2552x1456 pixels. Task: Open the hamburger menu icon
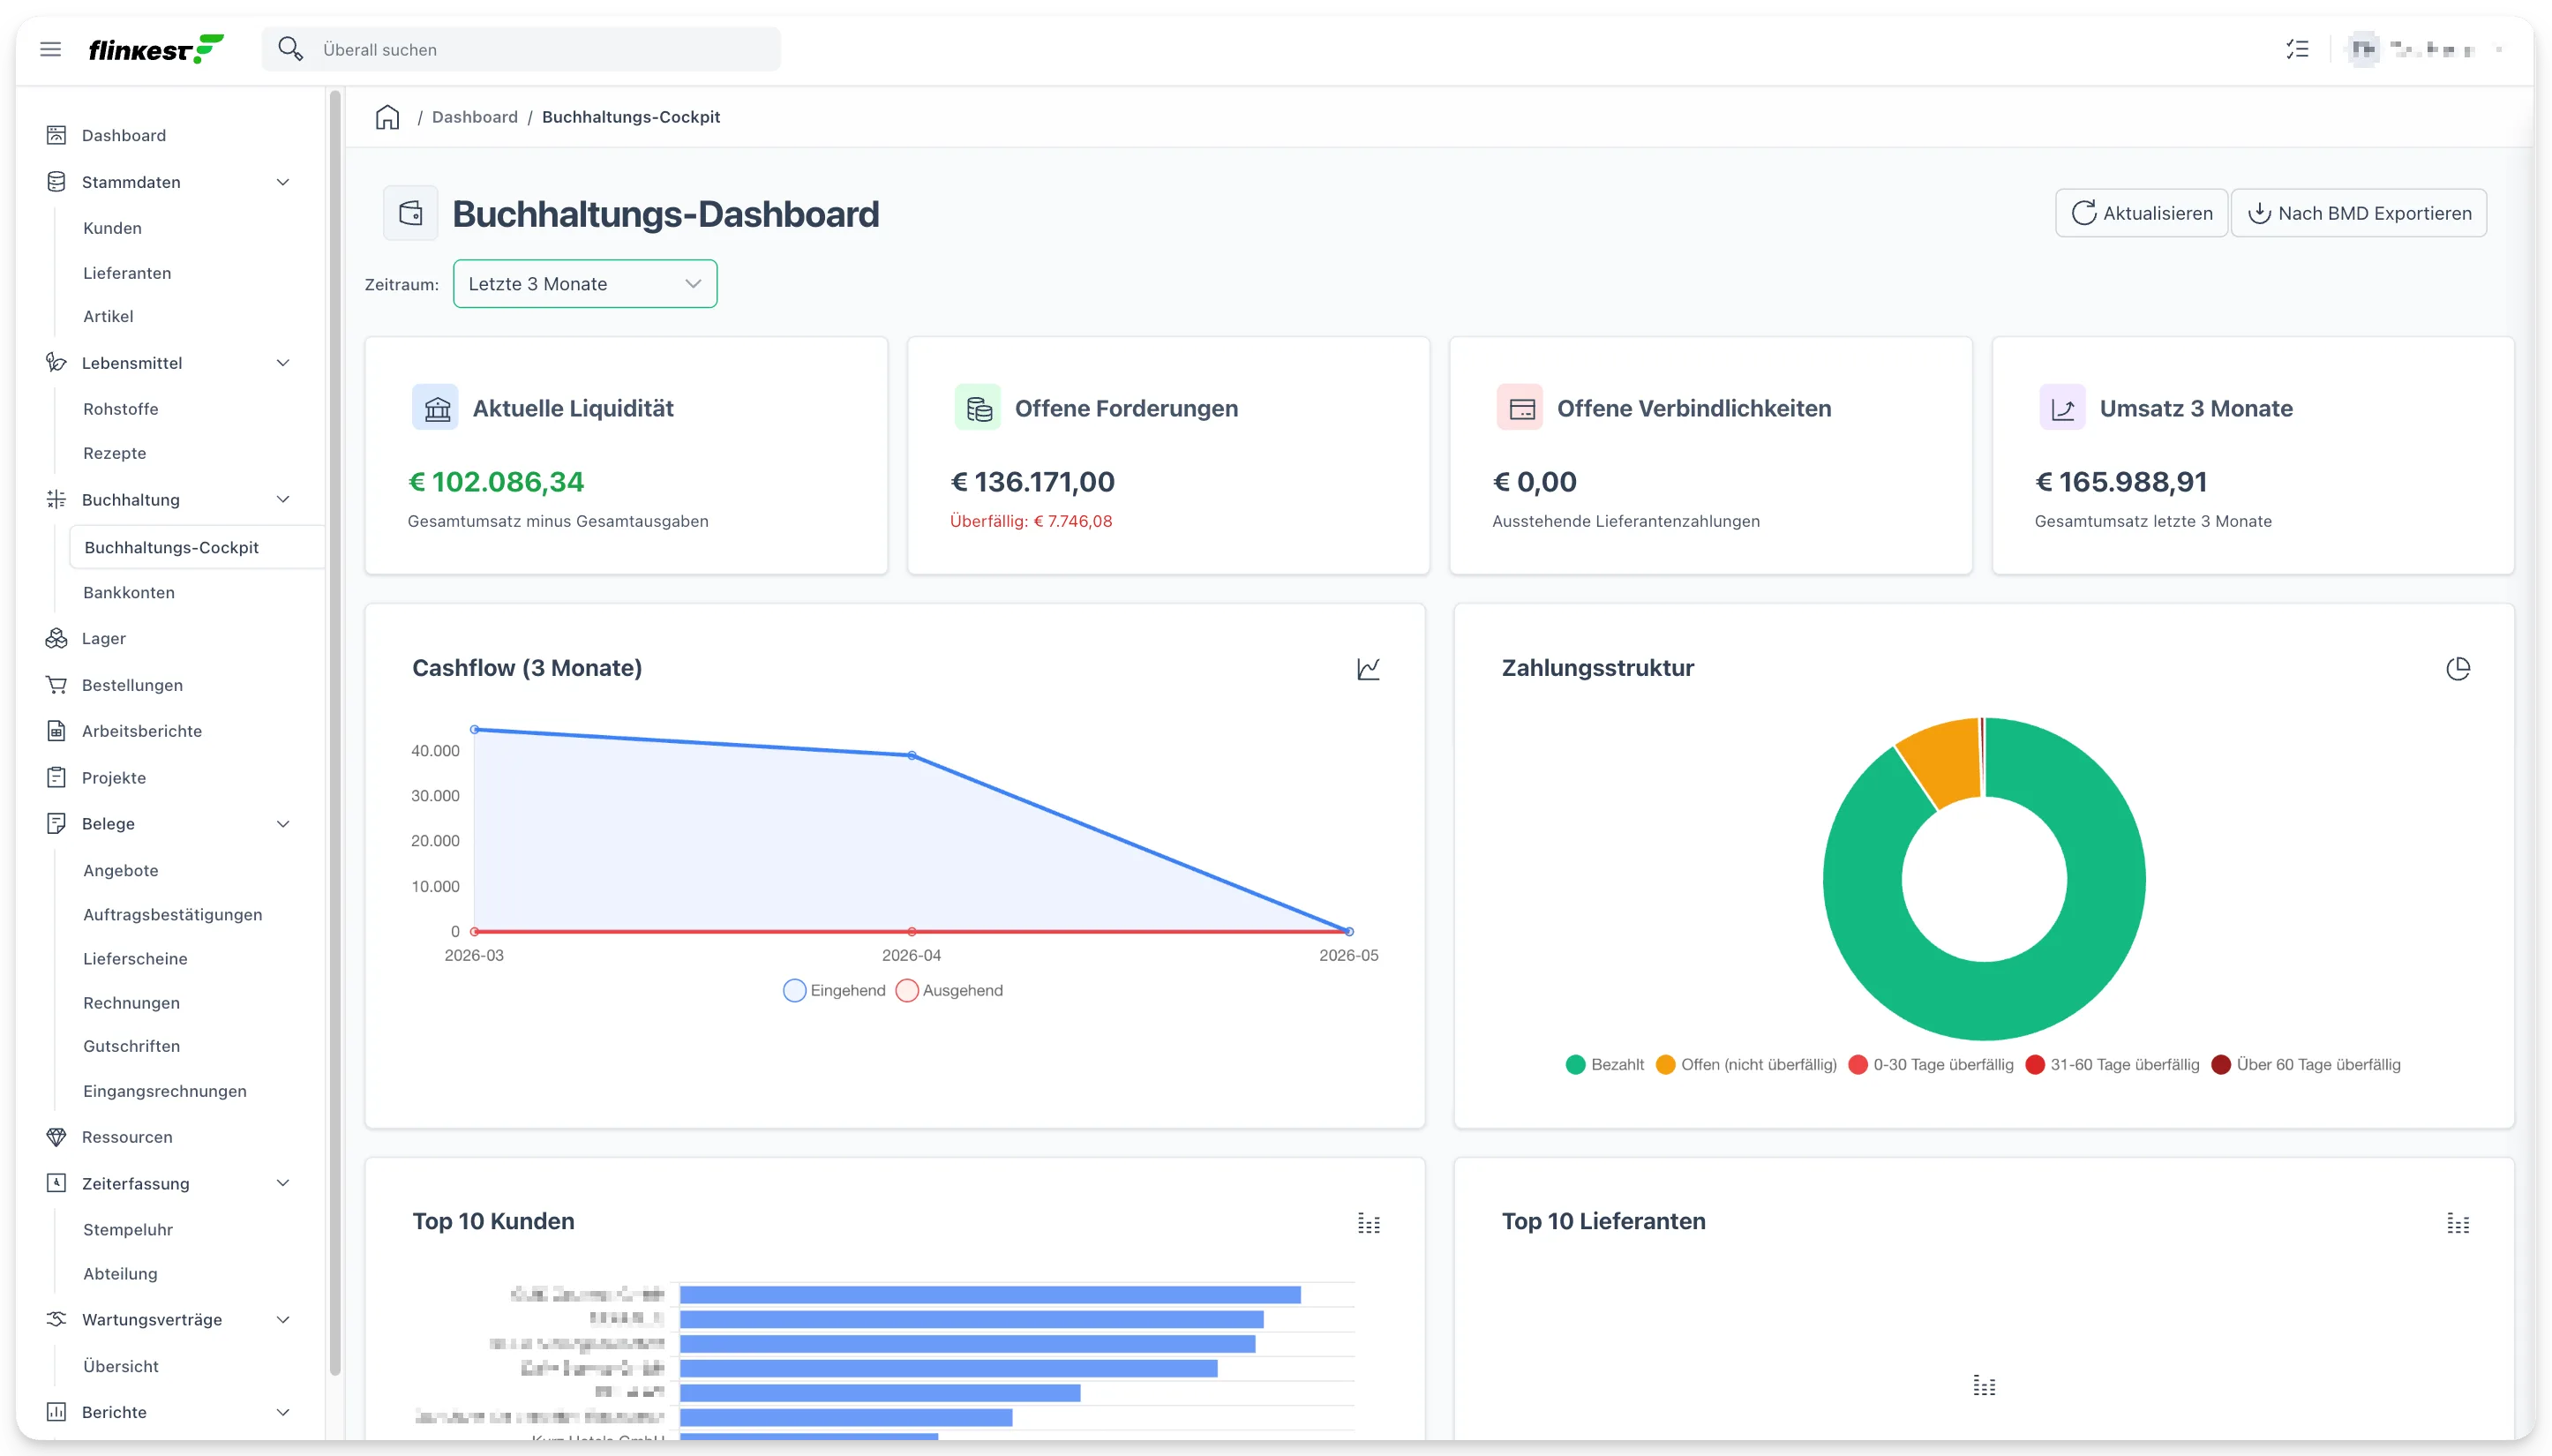(50, 49)
